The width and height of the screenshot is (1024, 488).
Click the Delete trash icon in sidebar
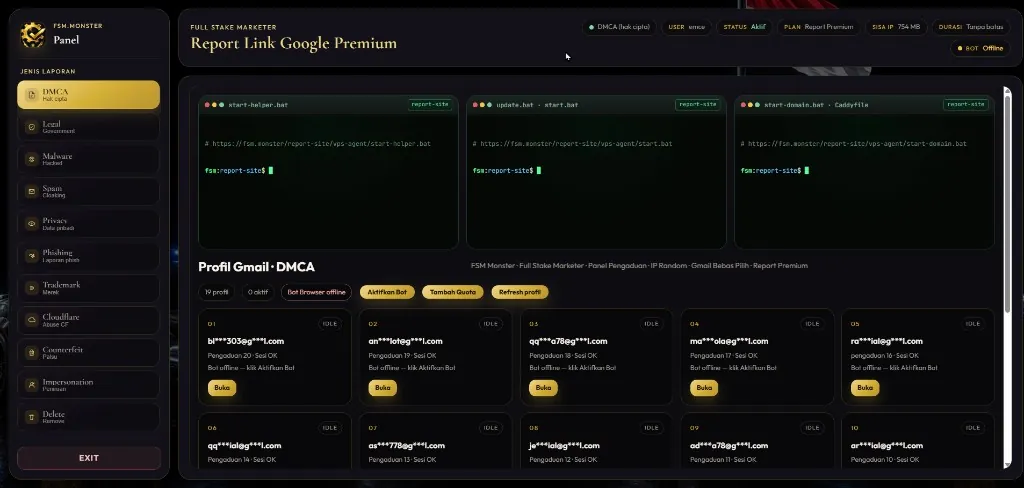click(x=31, y=417)
